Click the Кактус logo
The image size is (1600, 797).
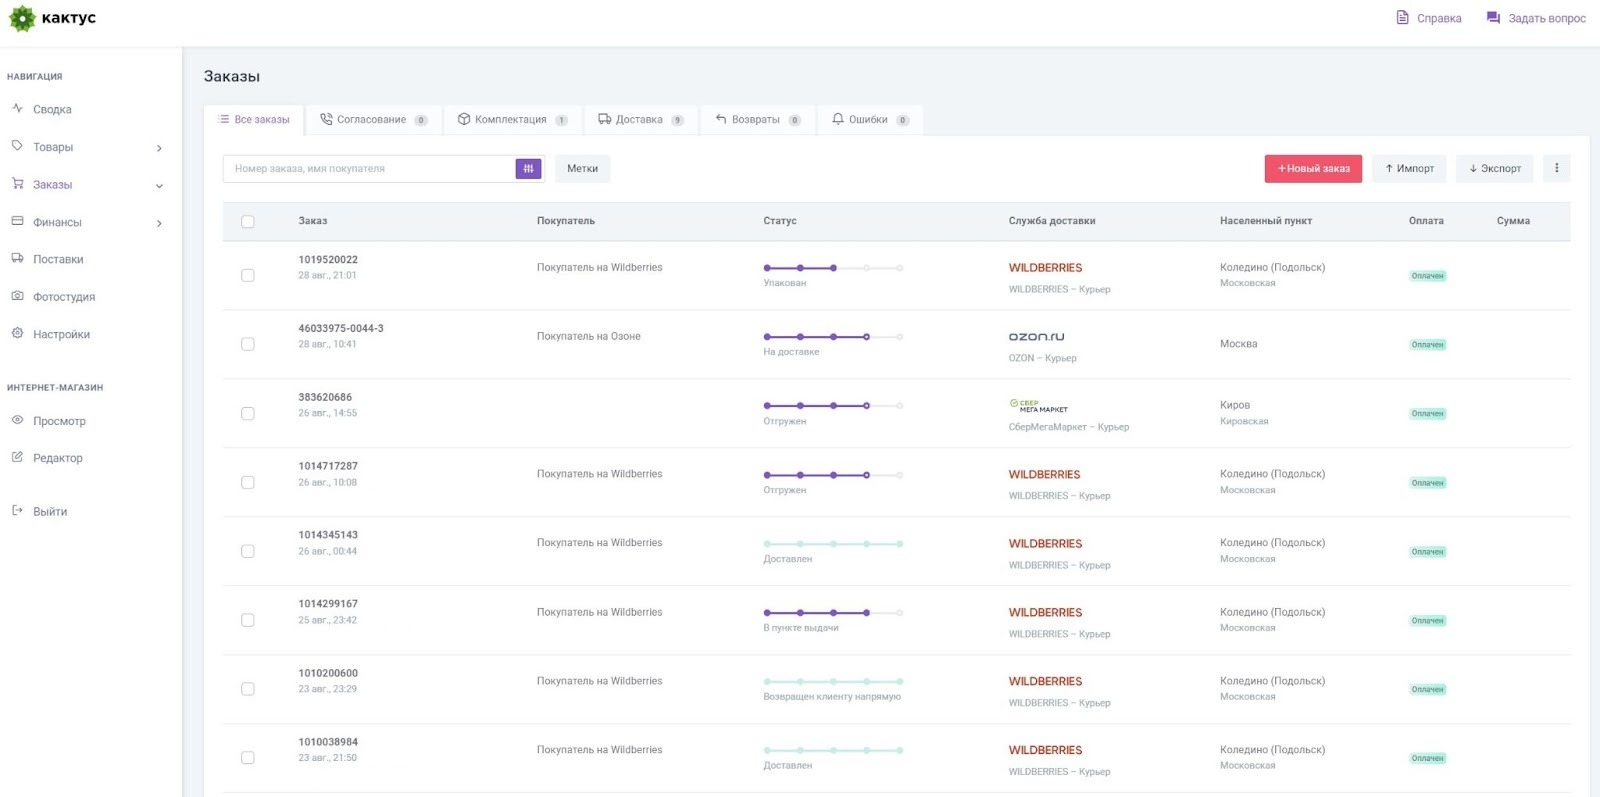click(x=52, y=18)
